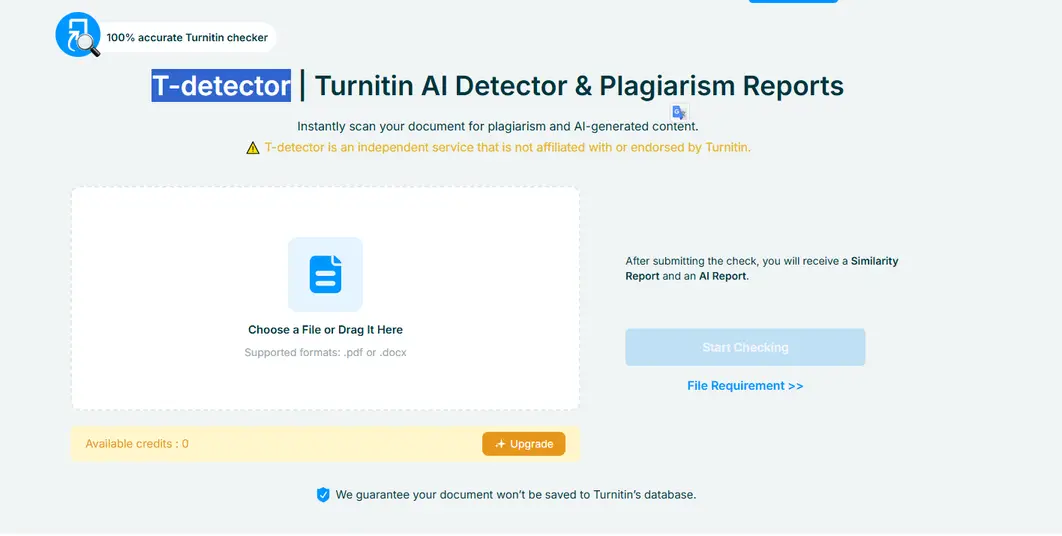The image size is (1062, 536).
Task: Click the Google Translate overlay icon
Action: 679,112
